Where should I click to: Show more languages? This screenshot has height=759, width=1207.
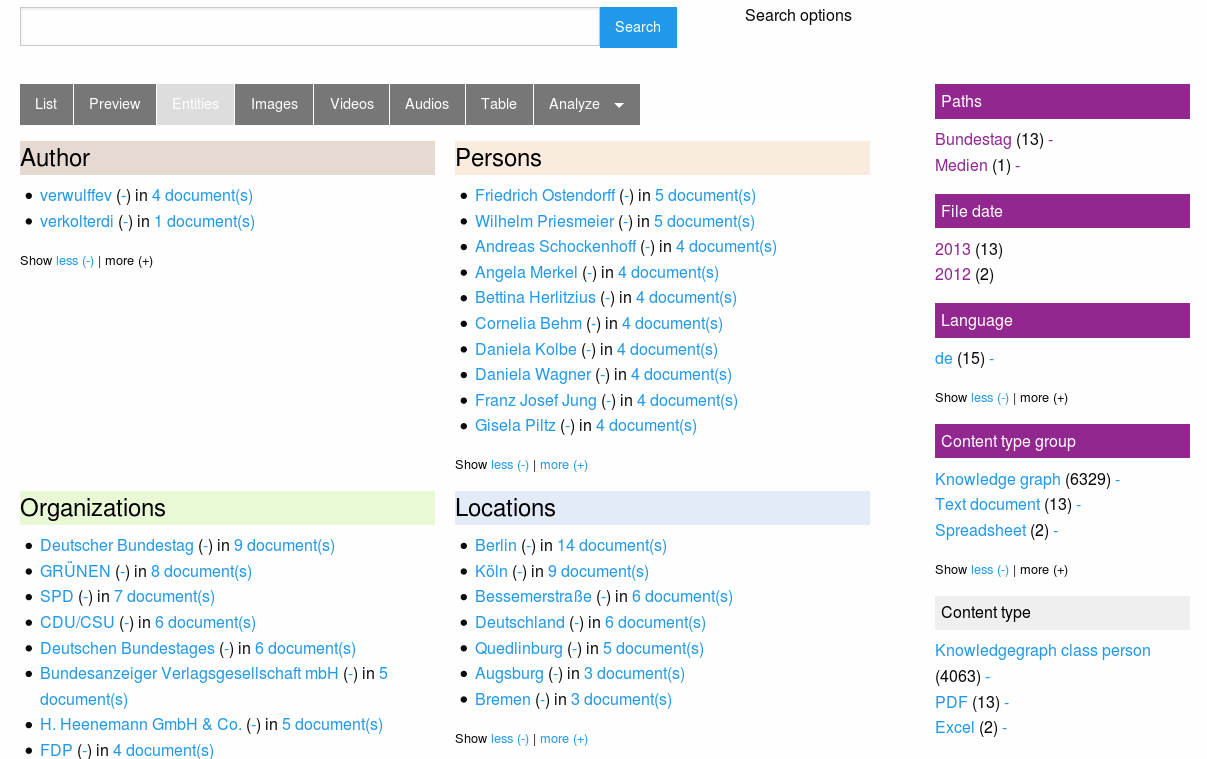pos(1044,398)
